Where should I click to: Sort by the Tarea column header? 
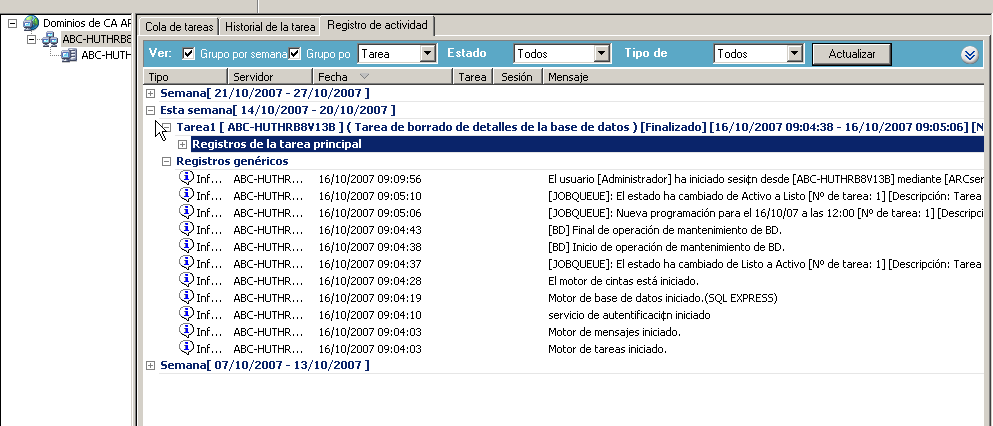pyautogui.click(x=473, y=77)
